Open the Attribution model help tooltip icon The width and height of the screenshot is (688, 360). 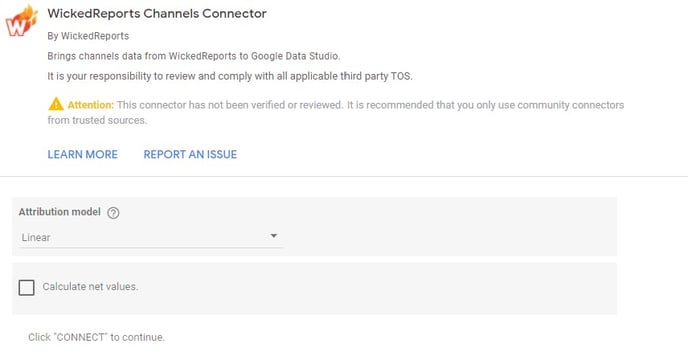(113, 213)
